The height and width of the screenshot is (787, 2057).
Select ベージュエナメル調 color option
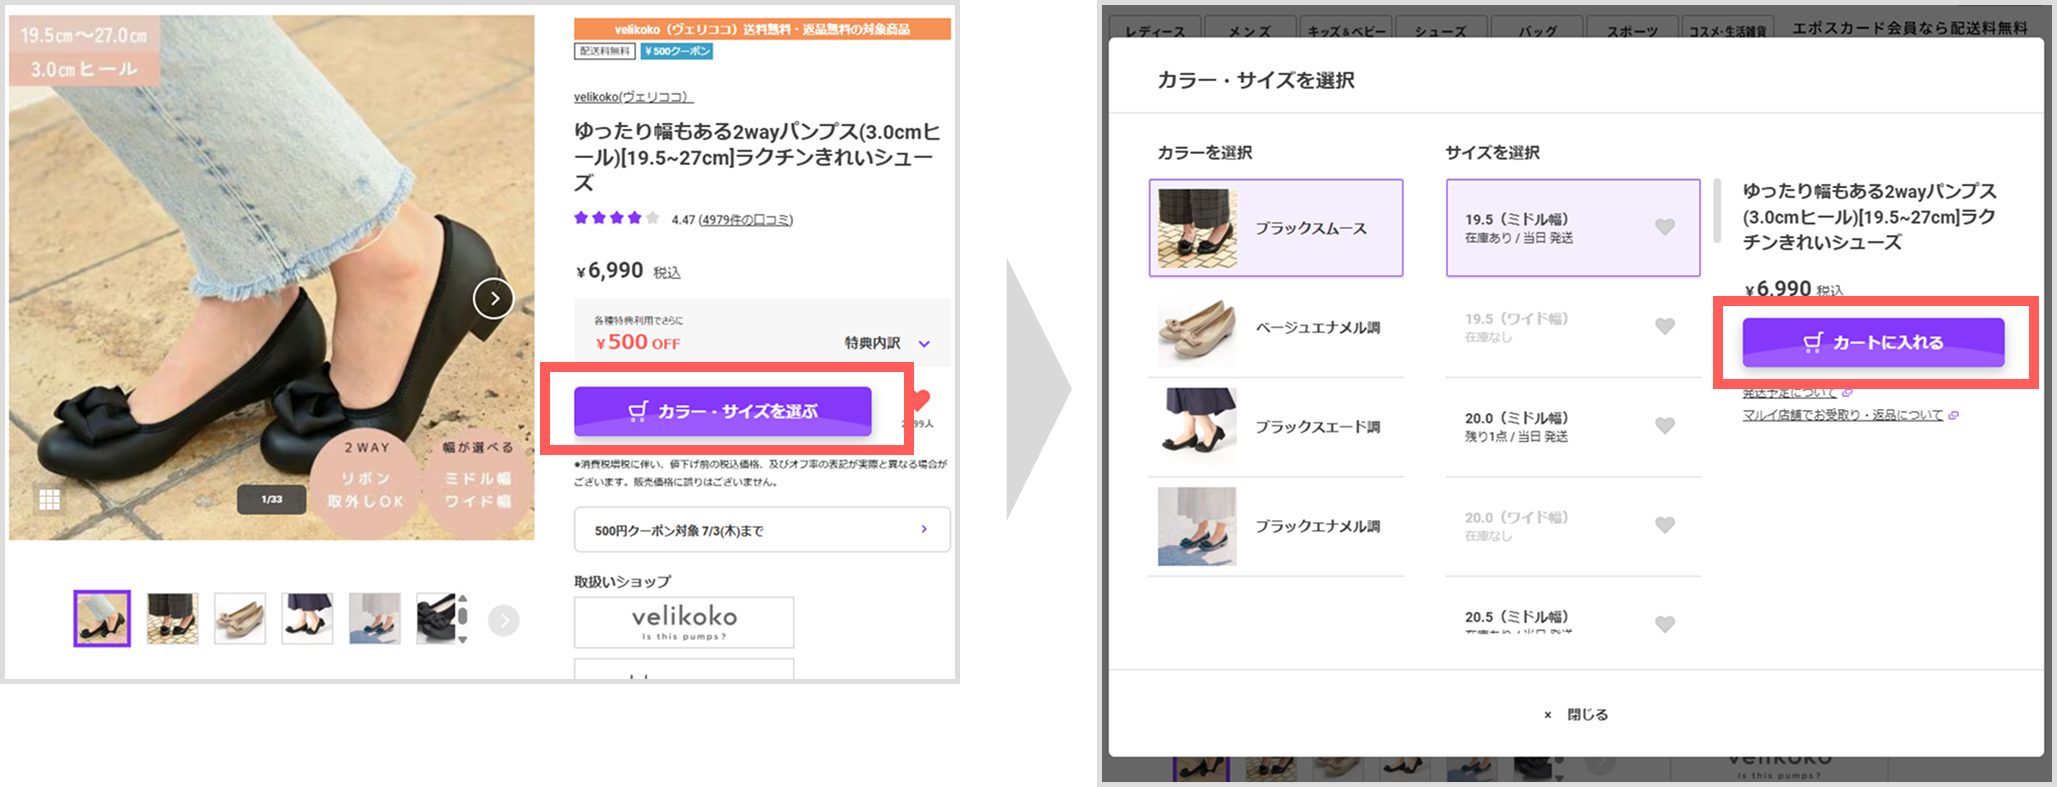coord(1276,328)
